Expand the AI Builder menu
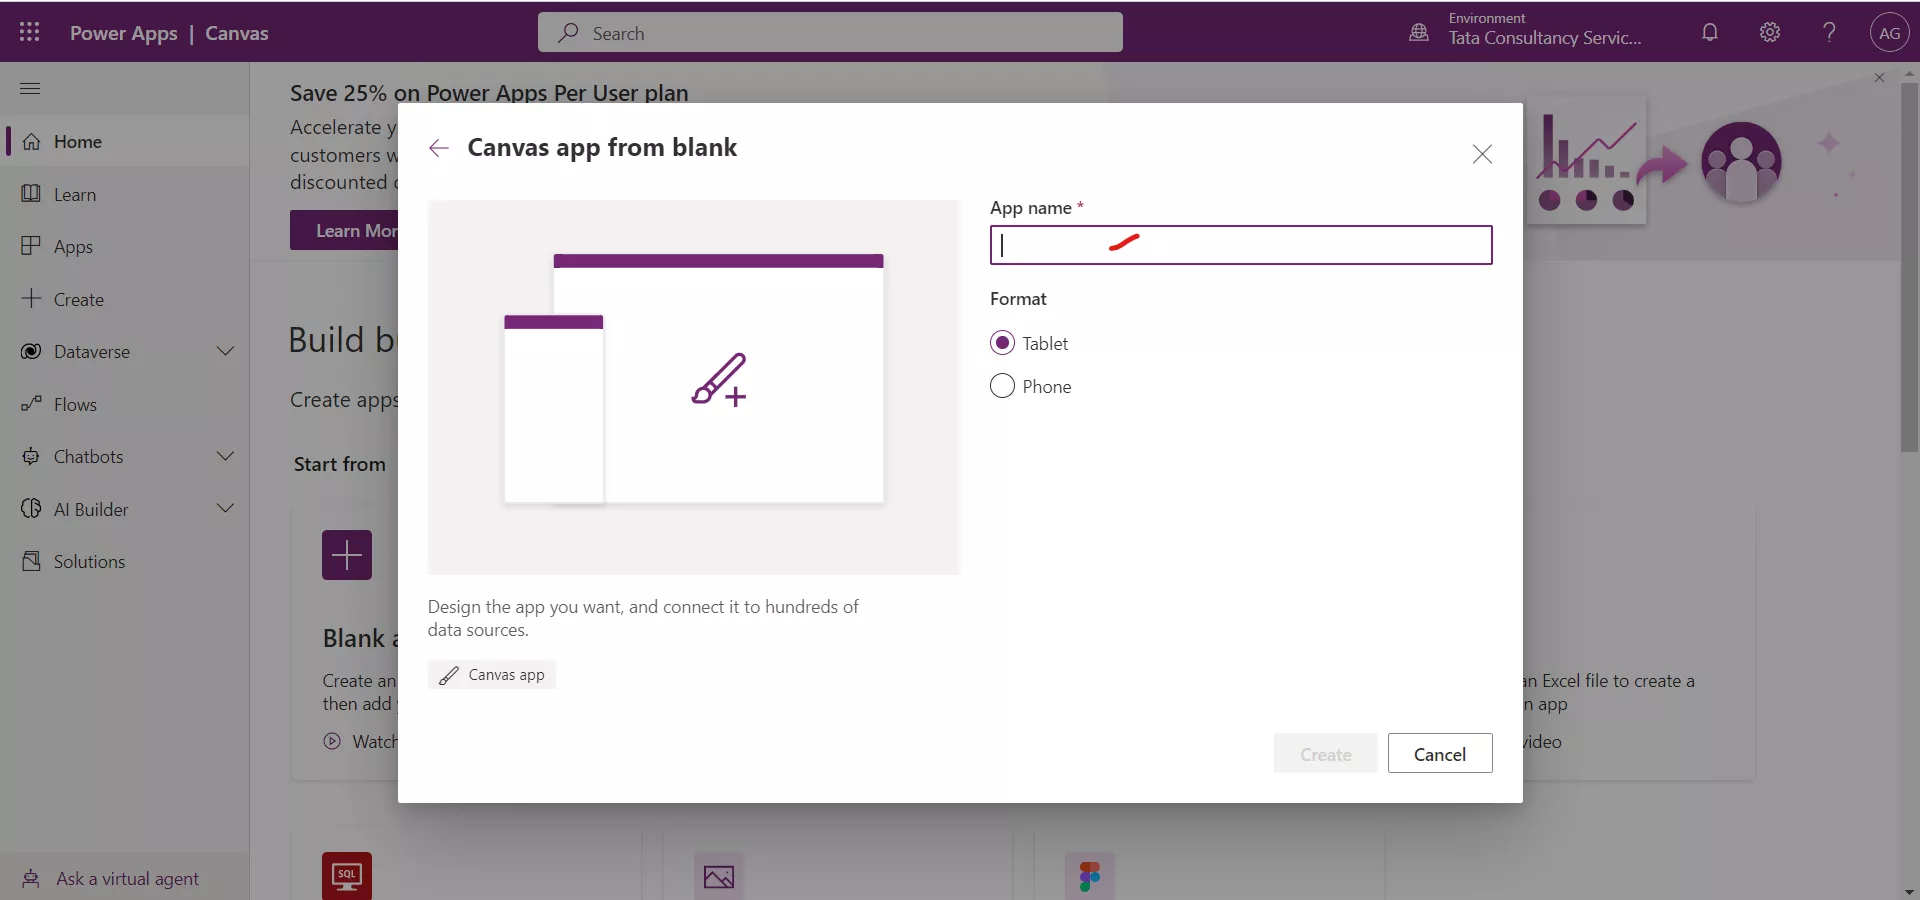The image size is (1920, 900). pos(226,508)
